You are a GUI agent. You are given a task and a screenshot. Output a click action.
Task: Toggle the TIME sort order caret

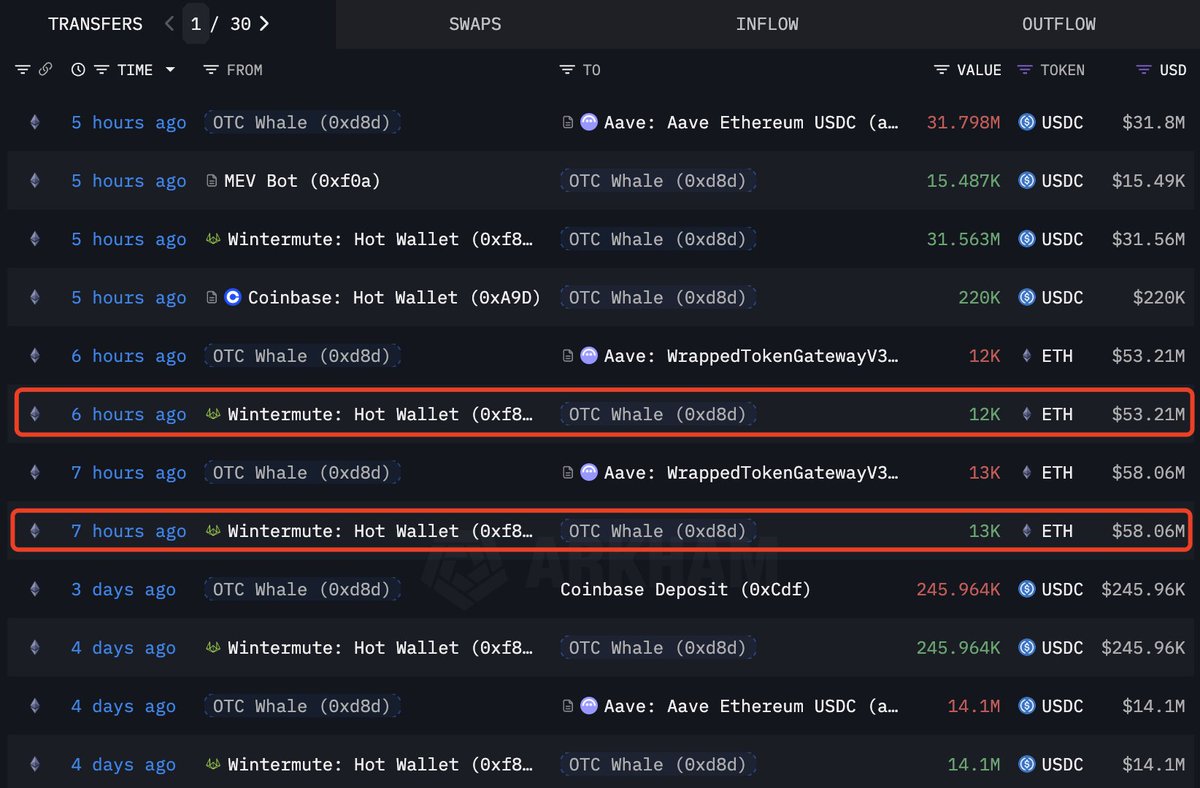coord(170,70)
